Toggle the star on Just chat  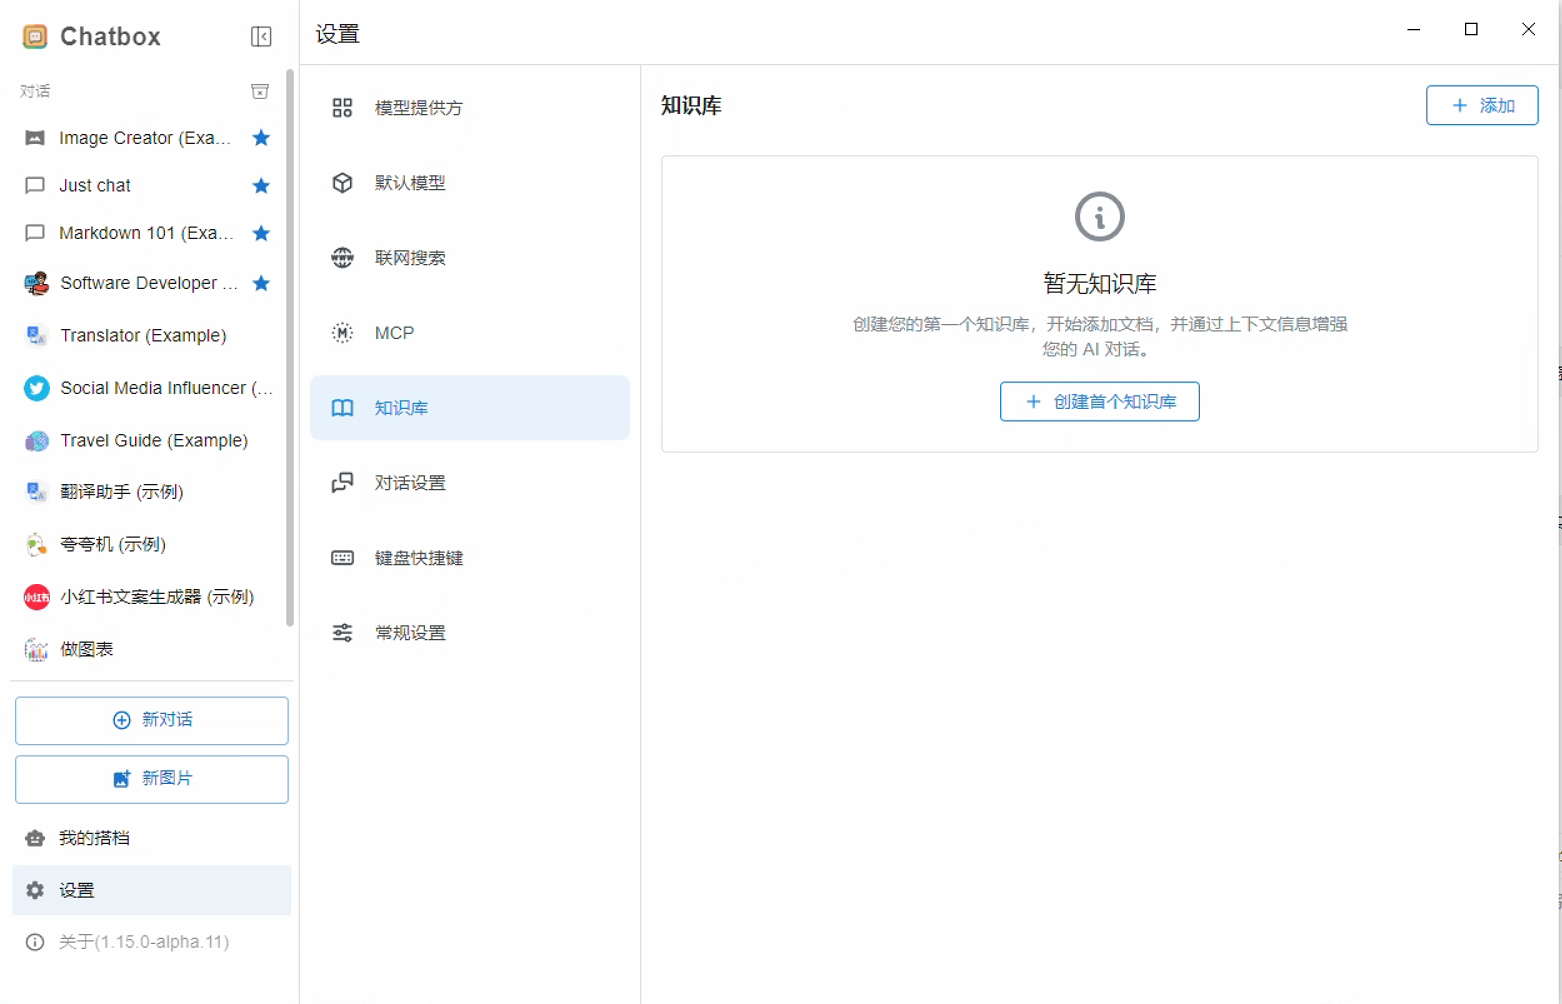coord(261,186)
